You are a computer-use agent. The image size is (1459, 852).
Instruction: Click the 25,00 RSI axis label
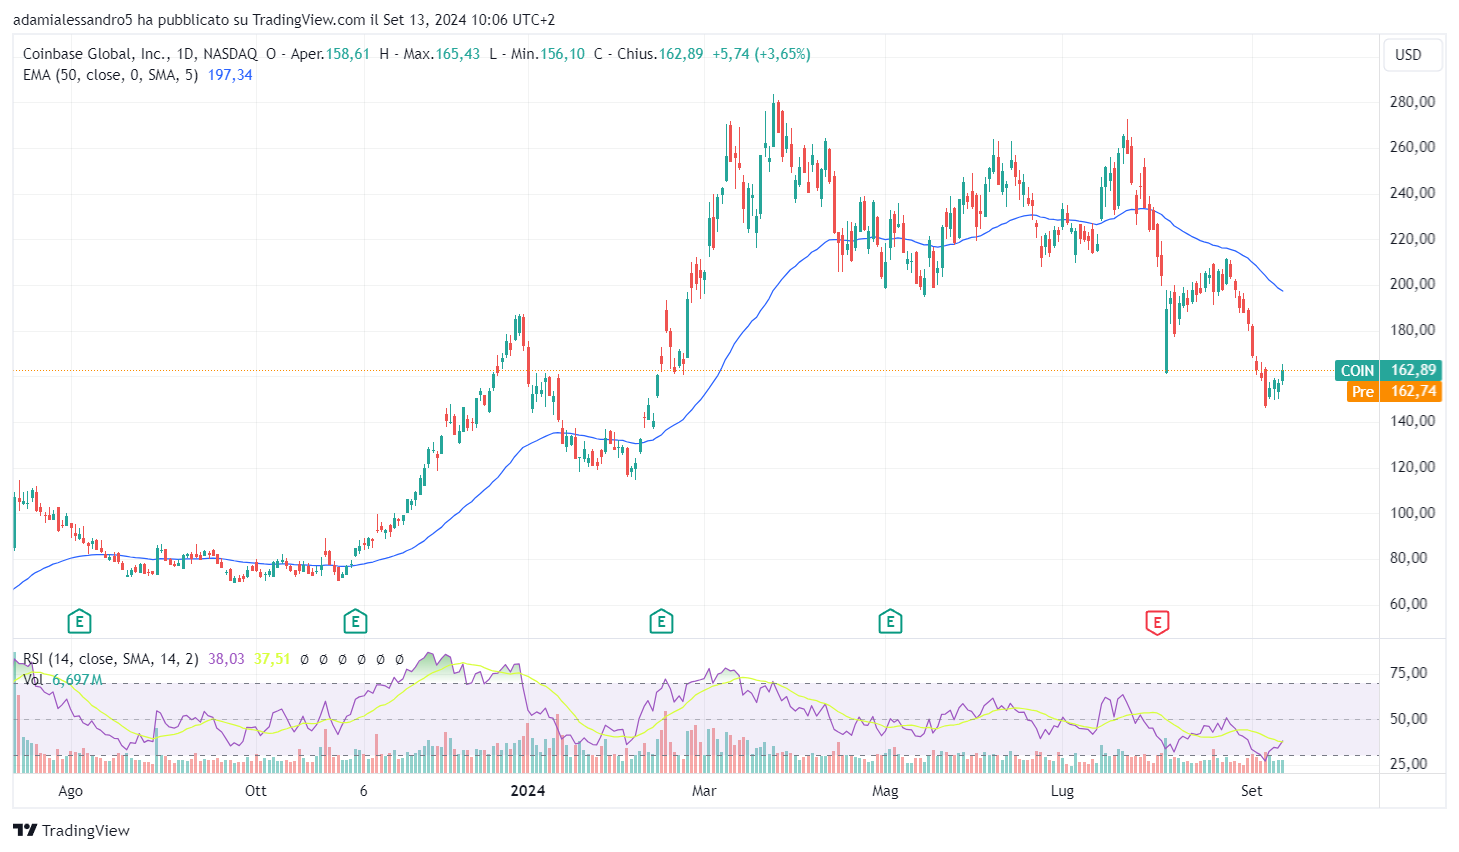click(x=1409, y=764)
